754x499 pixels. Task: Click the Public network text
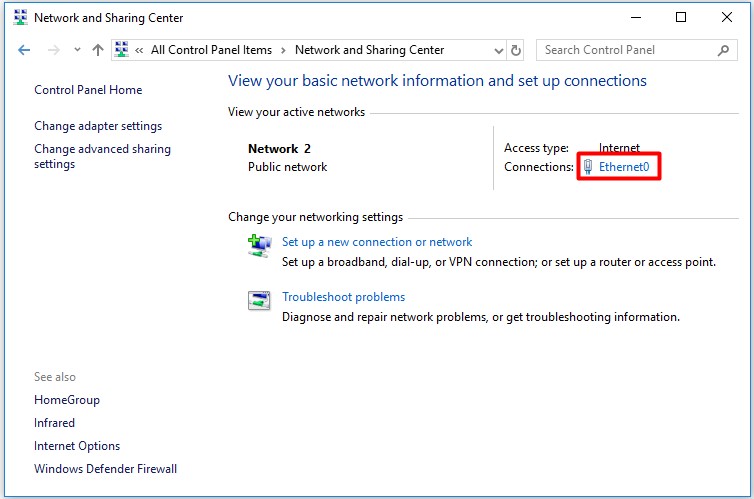click(287, 167)
